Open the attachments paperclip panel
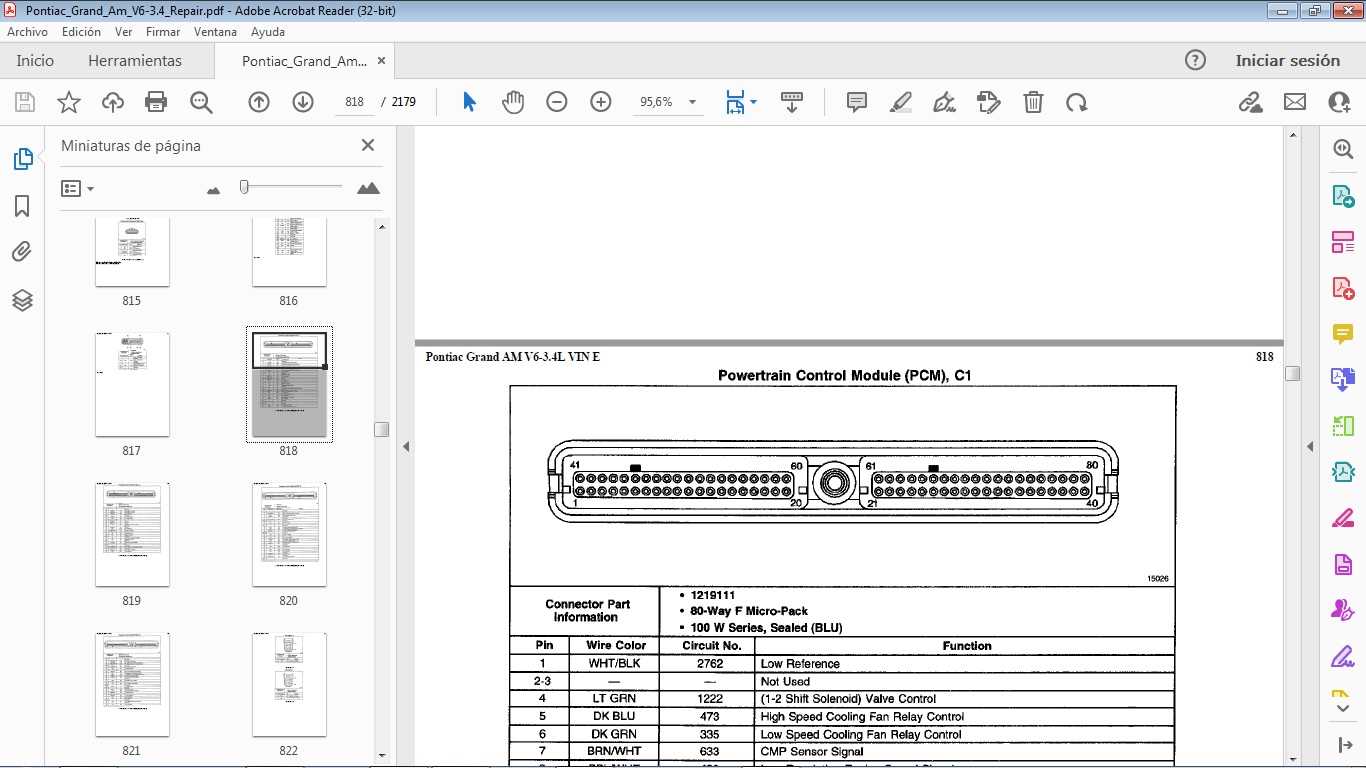Viewport: 1366px width, 768px height. point(22,252)
